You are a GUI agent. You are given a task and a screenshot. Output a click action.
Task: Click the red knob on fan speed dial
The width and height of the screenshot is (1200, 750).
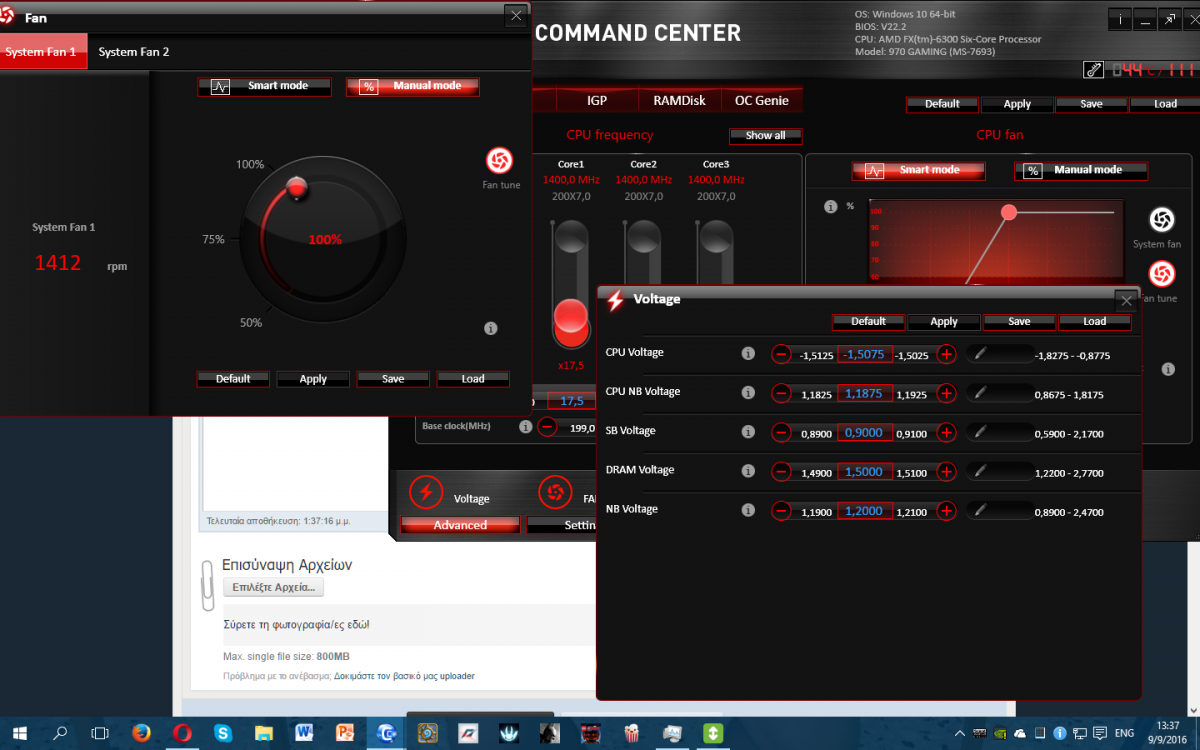(x=296, y=186)
